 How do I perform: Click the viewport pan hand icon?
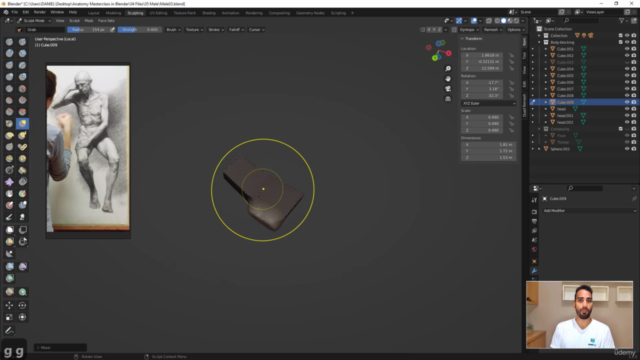pos(448,79)
